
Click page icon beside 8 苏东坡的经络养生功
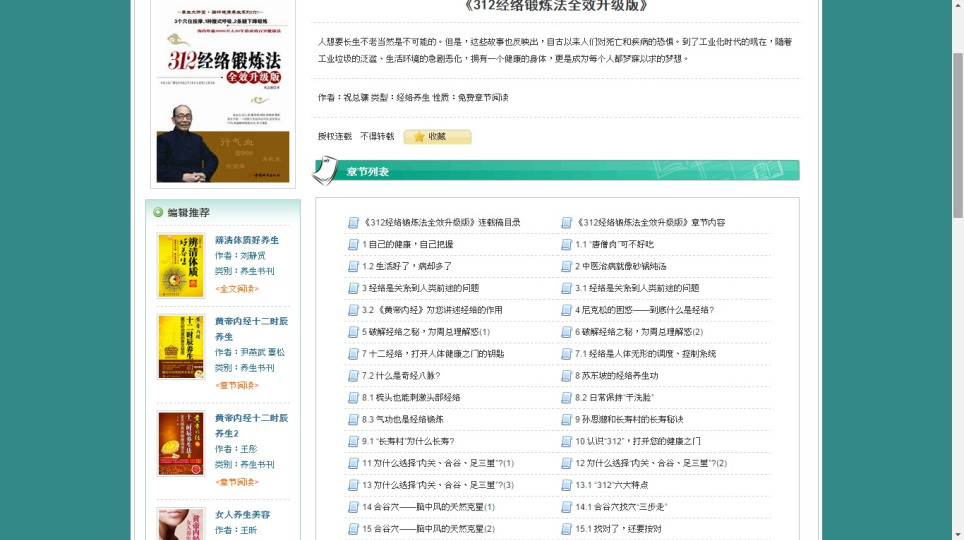[x=567, y=376]
